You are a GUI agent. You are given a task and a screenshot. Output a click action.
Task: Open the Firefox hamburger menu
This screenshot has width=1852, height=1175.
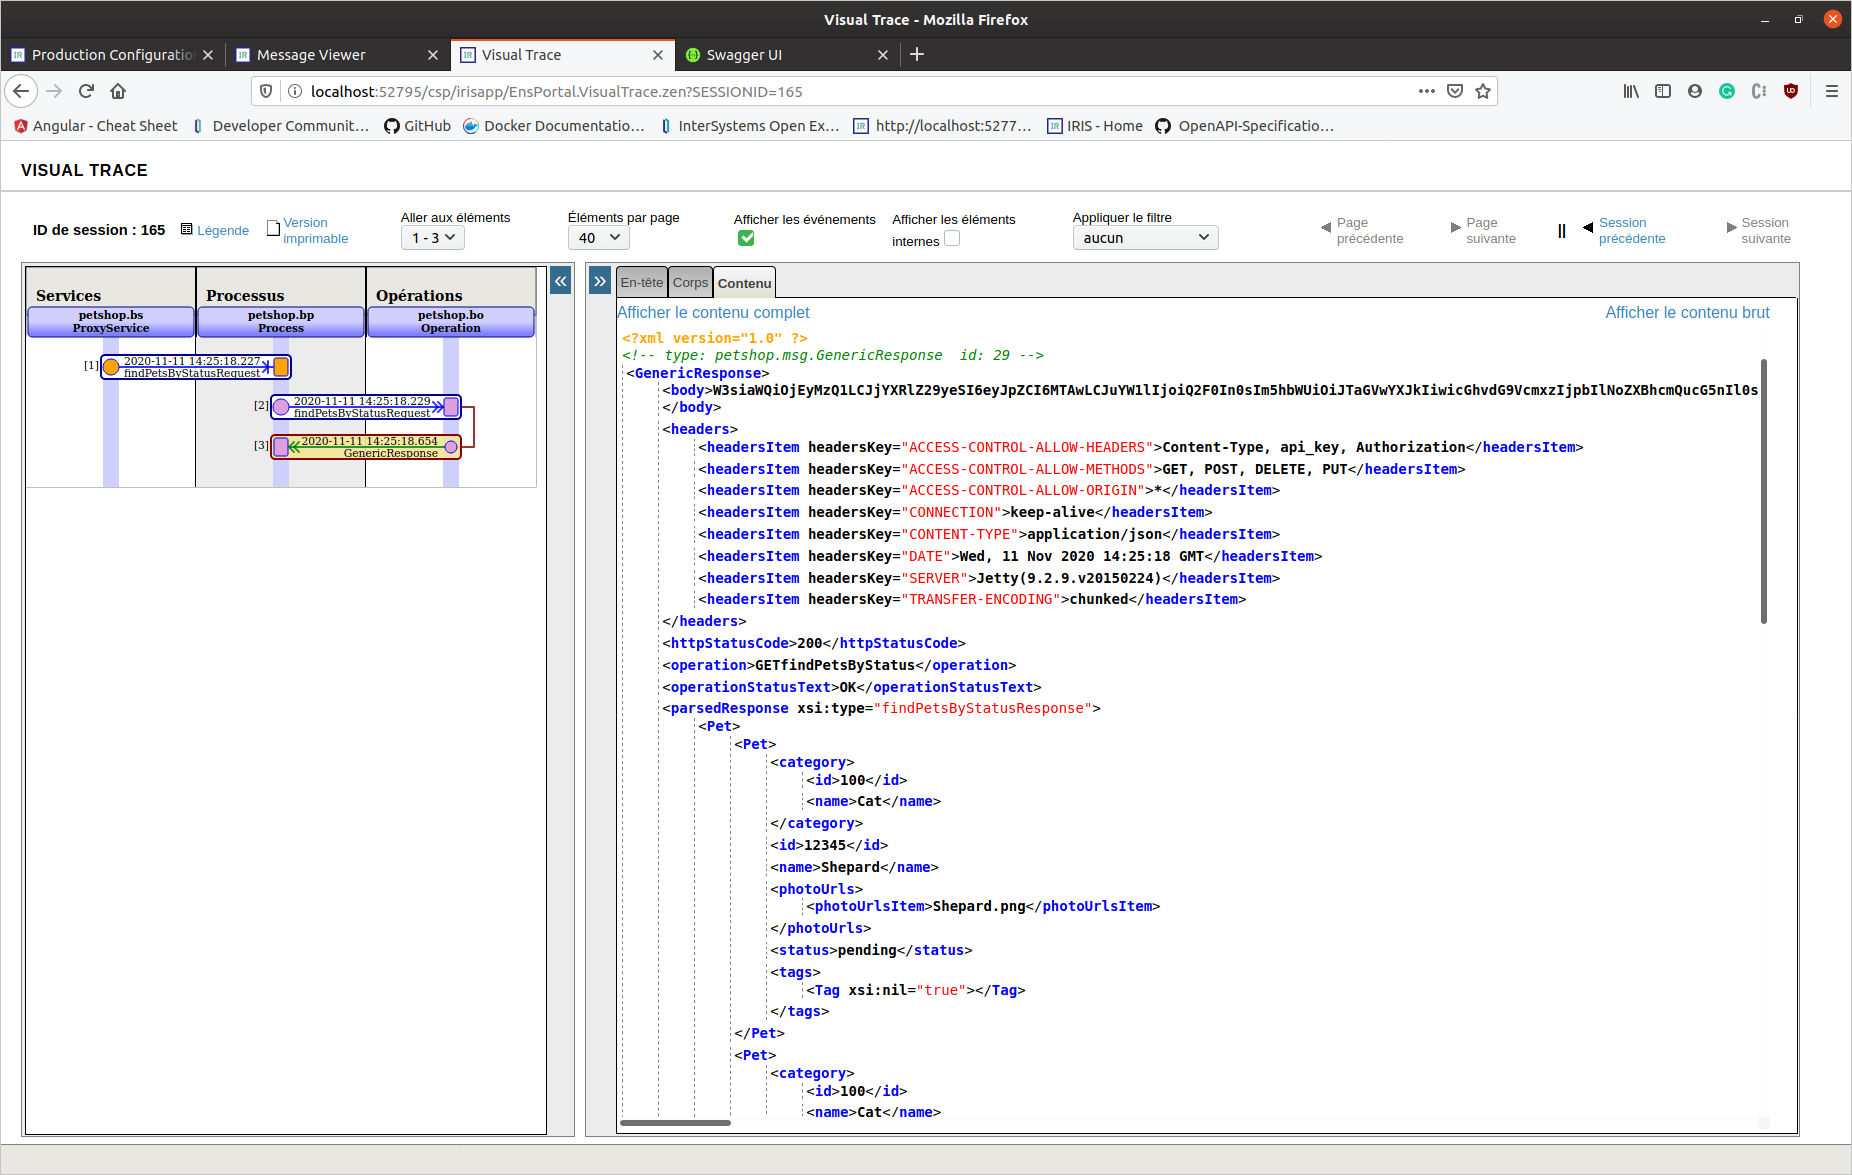click(1832, 91)
